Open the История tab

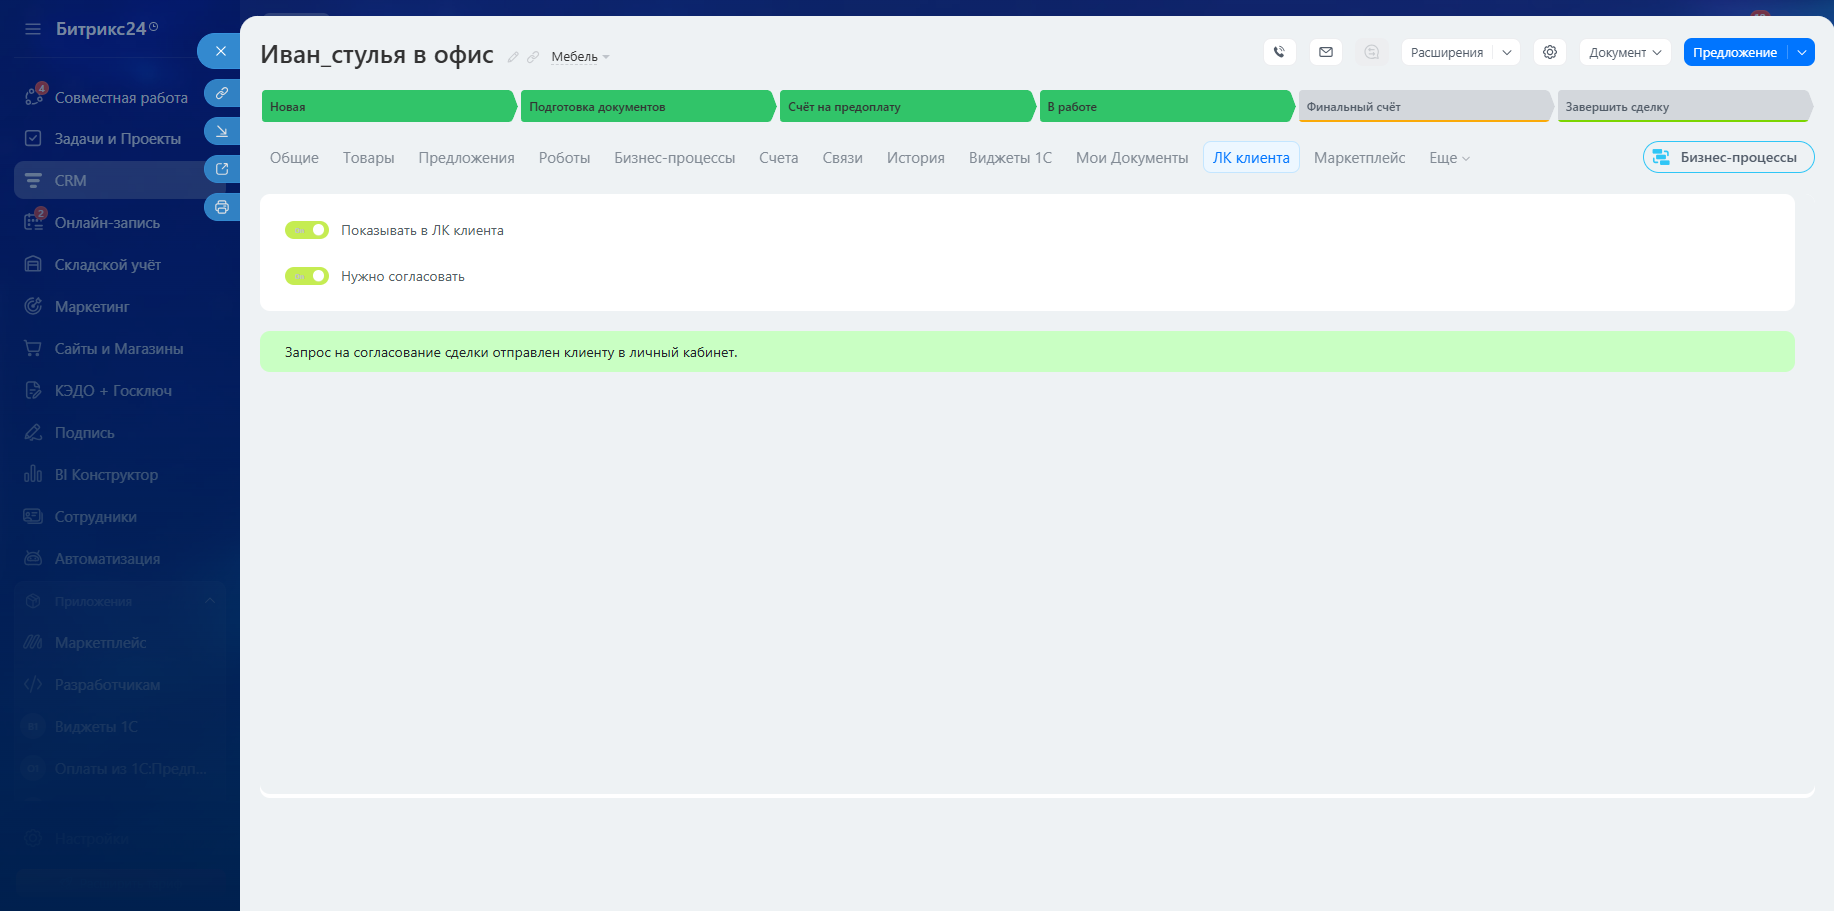(915, 158)
